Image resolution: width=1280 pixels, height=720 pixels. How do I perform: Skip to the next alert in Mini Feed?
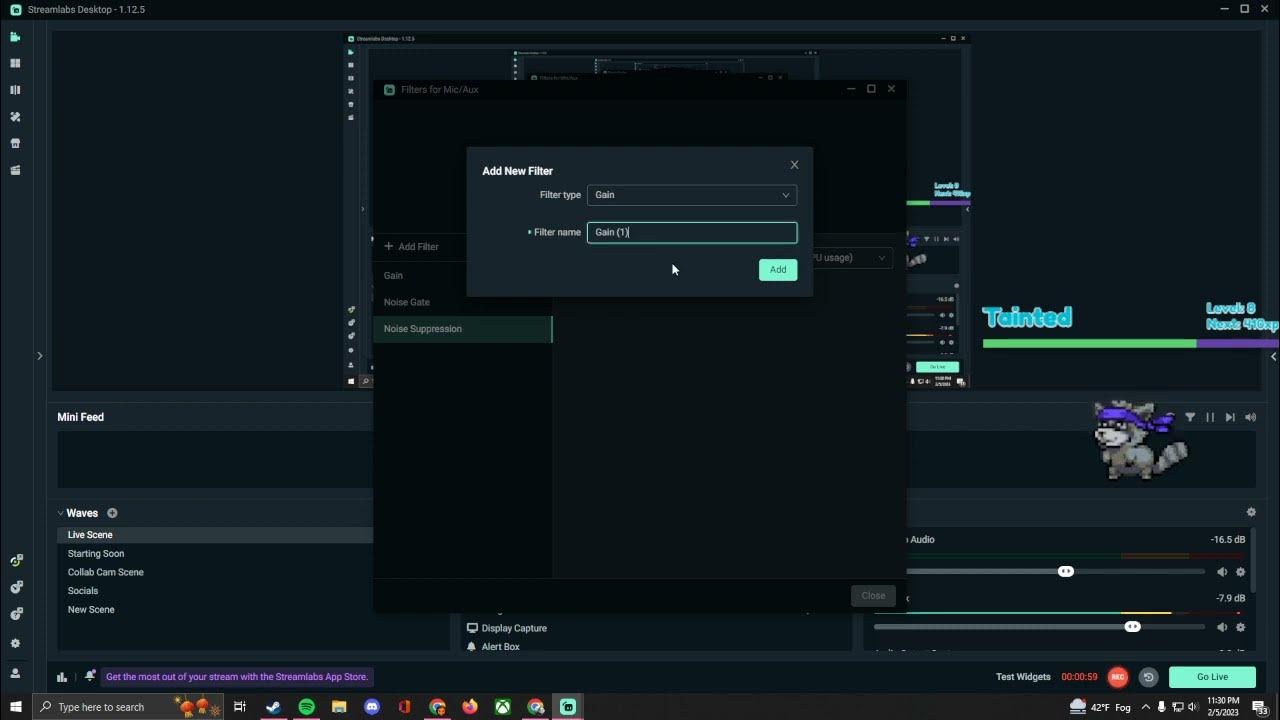(1230, 417)
